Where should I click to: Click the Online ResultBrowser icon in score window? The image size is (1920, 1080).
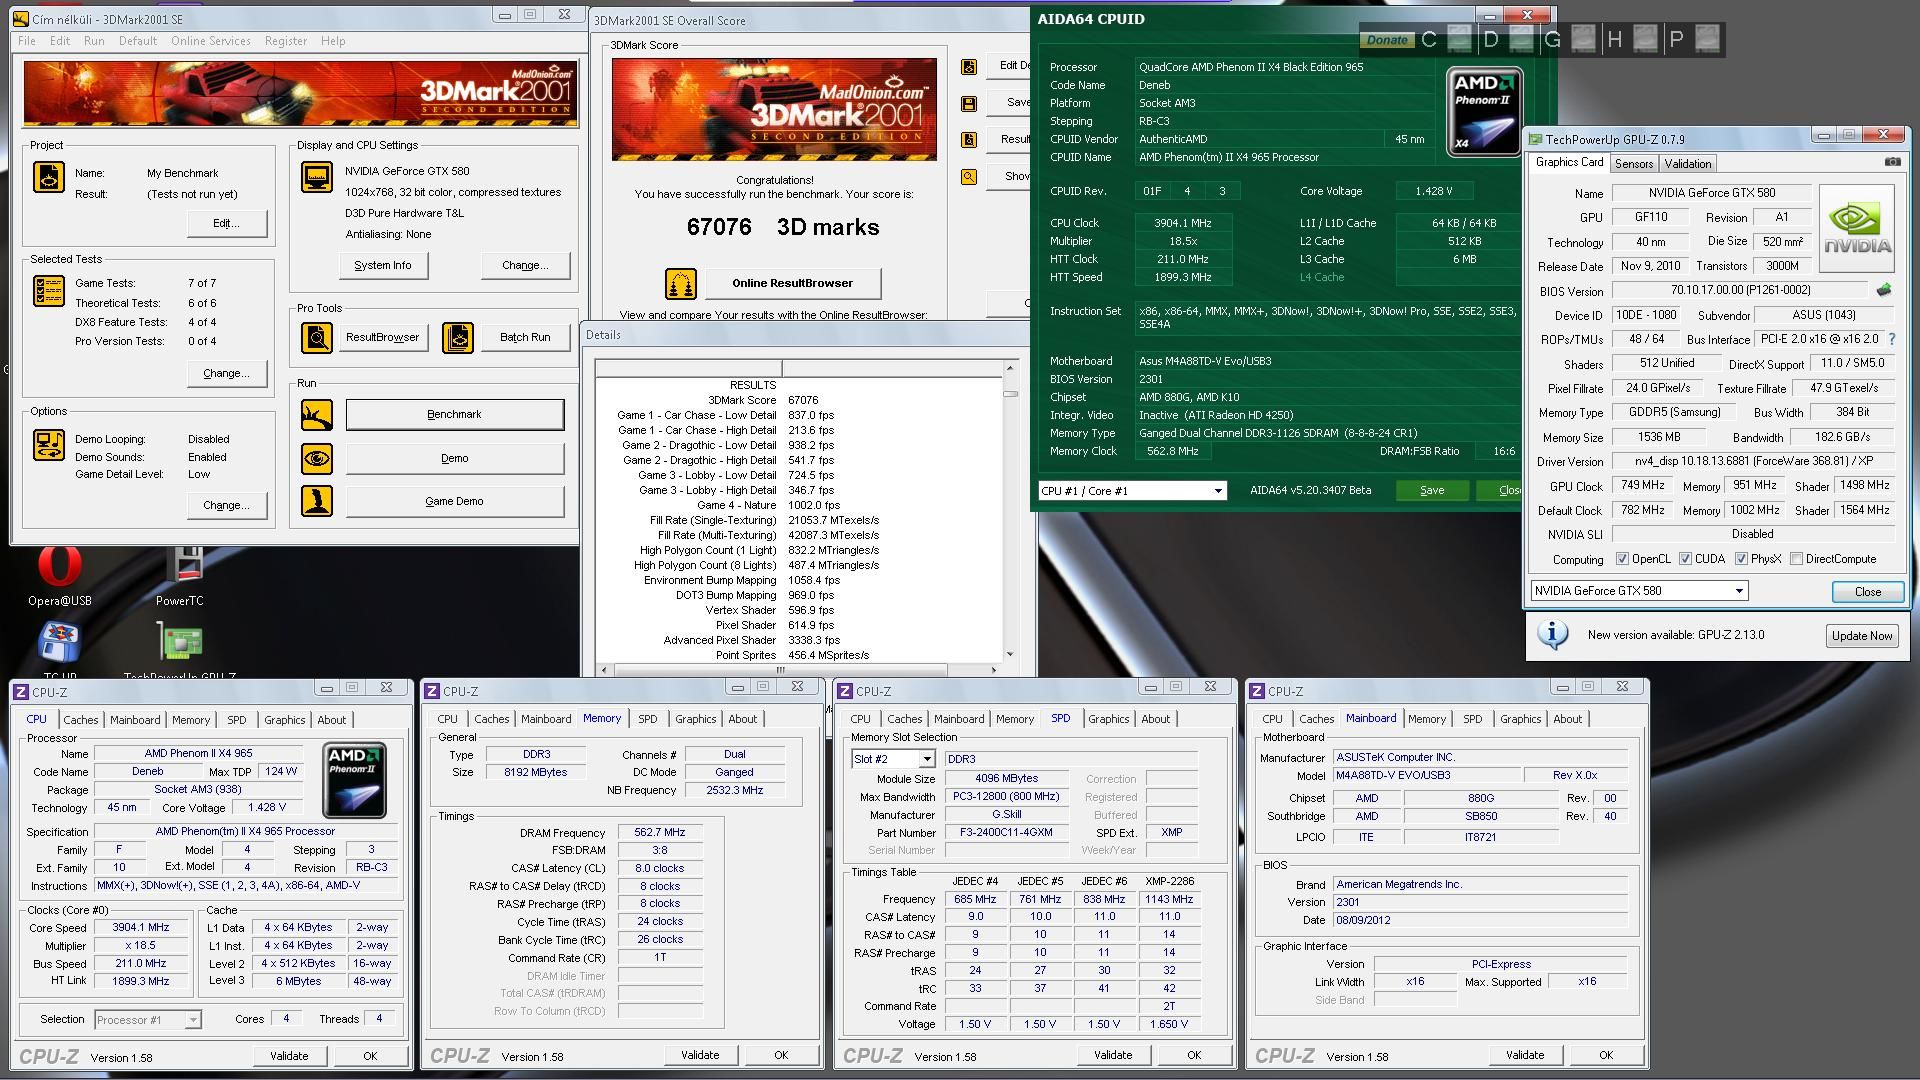coord(681,283)
